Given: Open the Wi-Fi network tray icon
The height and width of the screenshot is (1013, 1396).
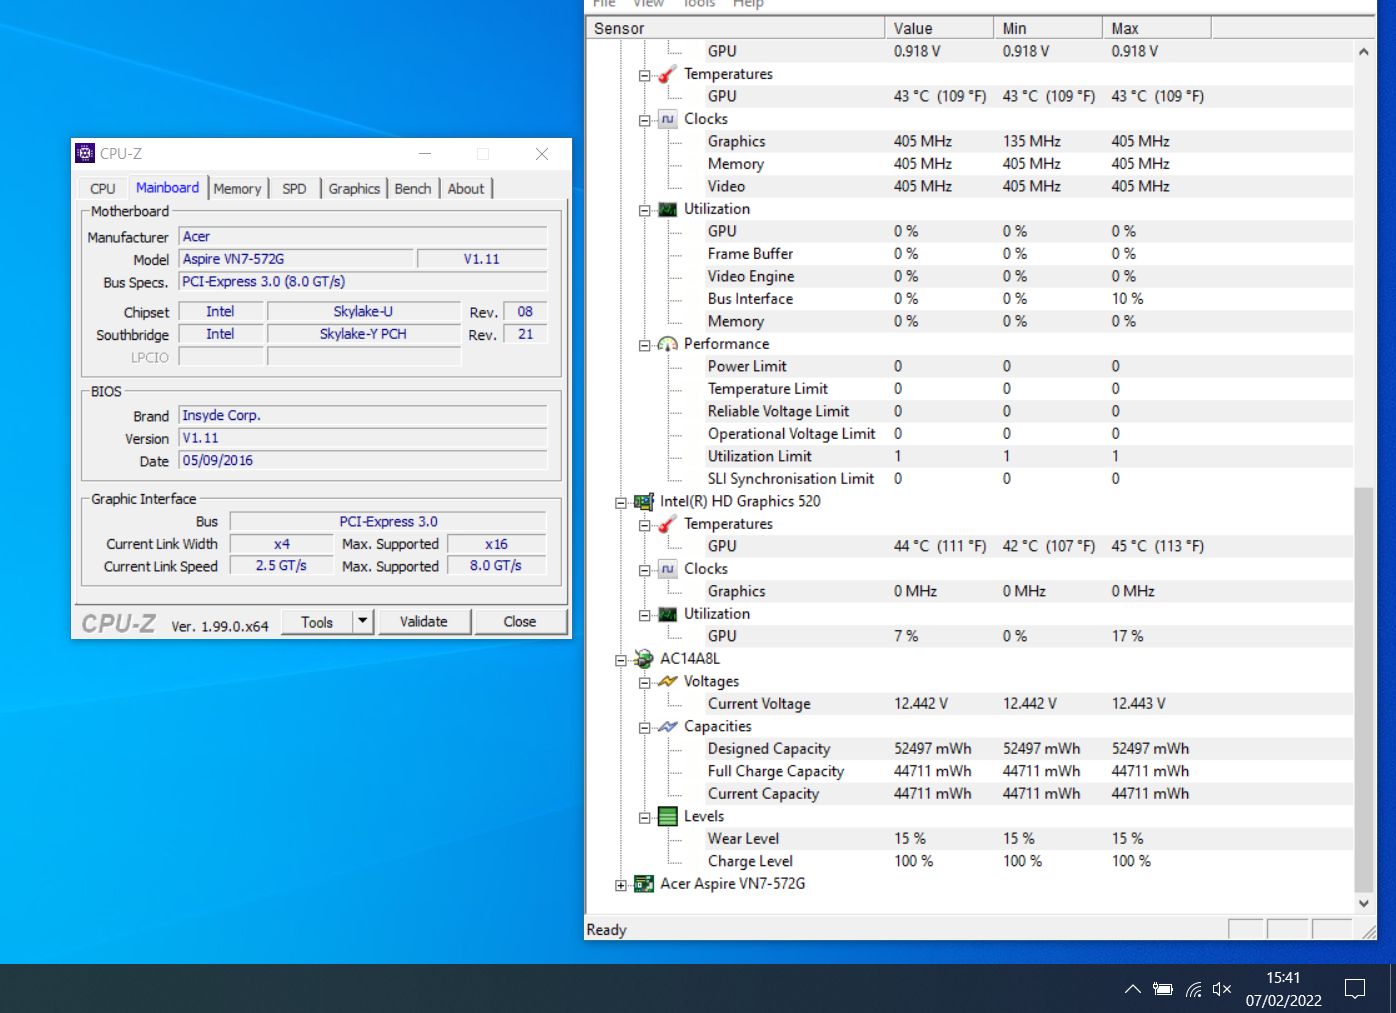Looking at the screenshot, I should coord(1193,989).
